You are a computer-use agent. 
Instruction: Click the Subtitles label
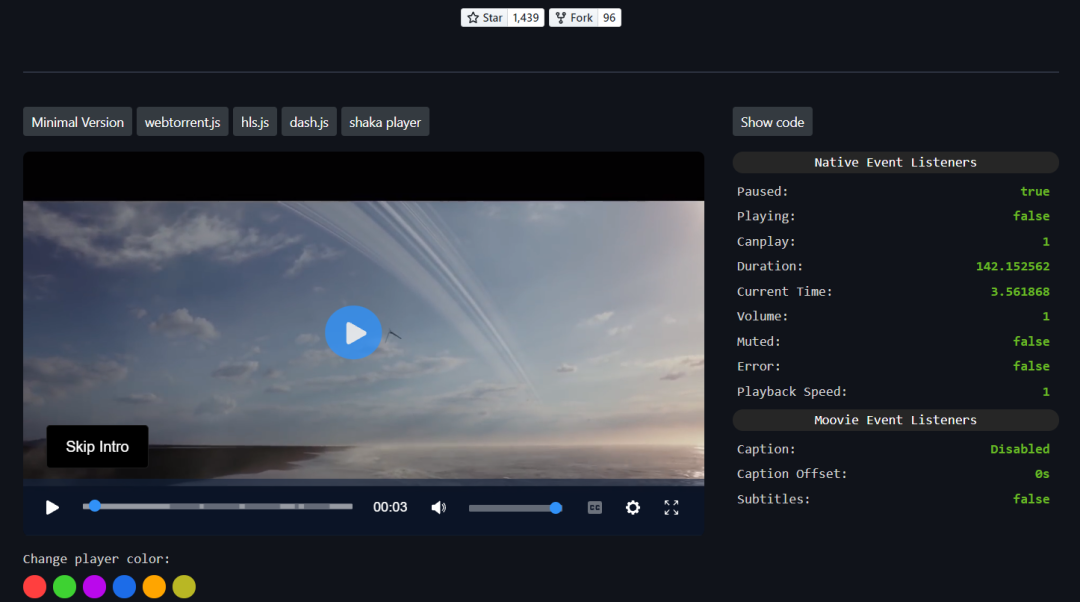tap(773, 499)
